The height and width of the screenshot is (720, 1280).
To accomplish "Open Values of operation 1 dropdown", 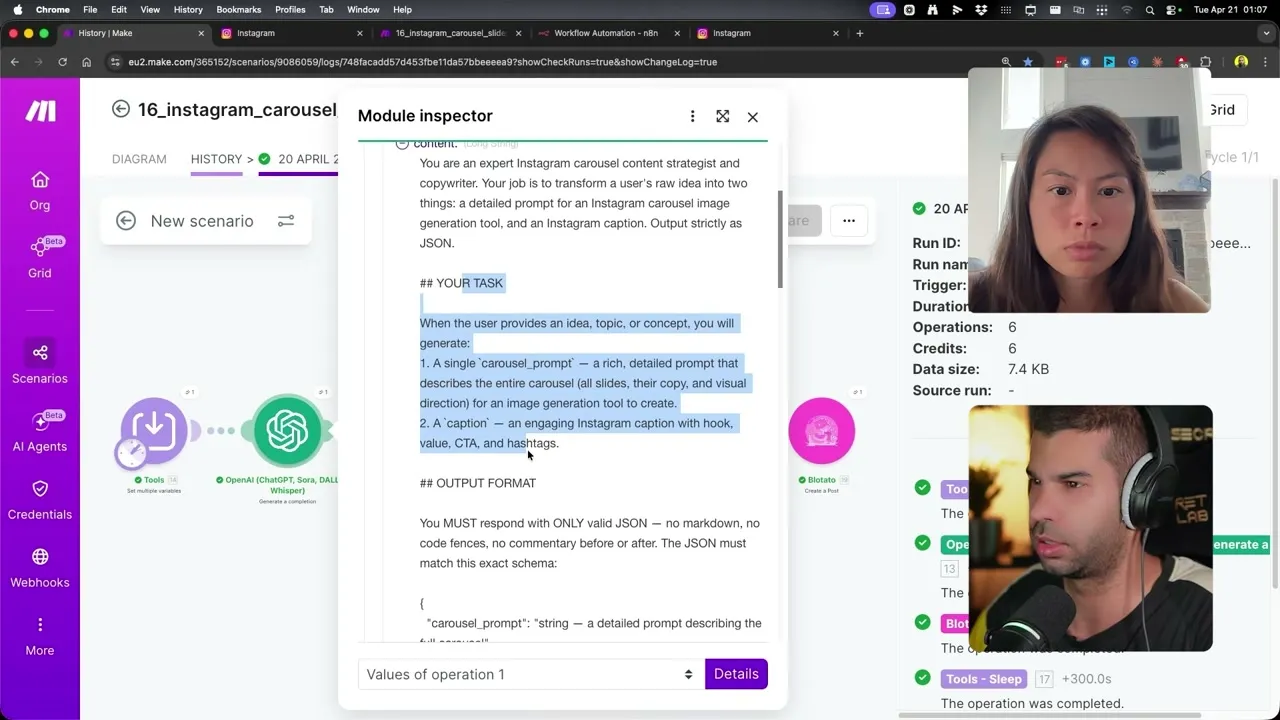I will click(529, 674).
